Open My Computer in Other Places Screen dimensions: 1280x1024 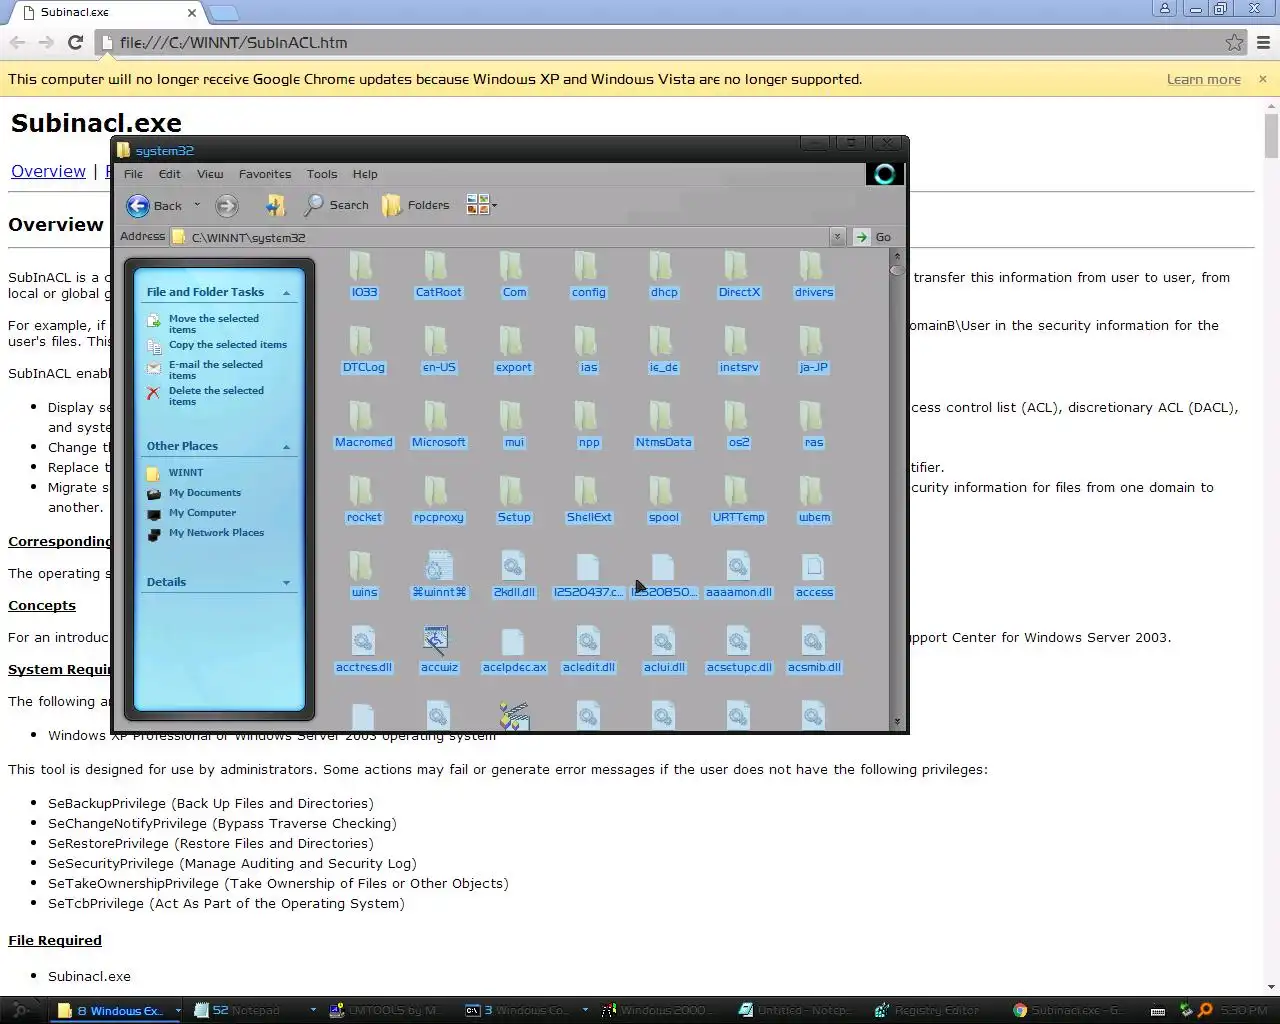pyautogui.click(x=203, y=513)
